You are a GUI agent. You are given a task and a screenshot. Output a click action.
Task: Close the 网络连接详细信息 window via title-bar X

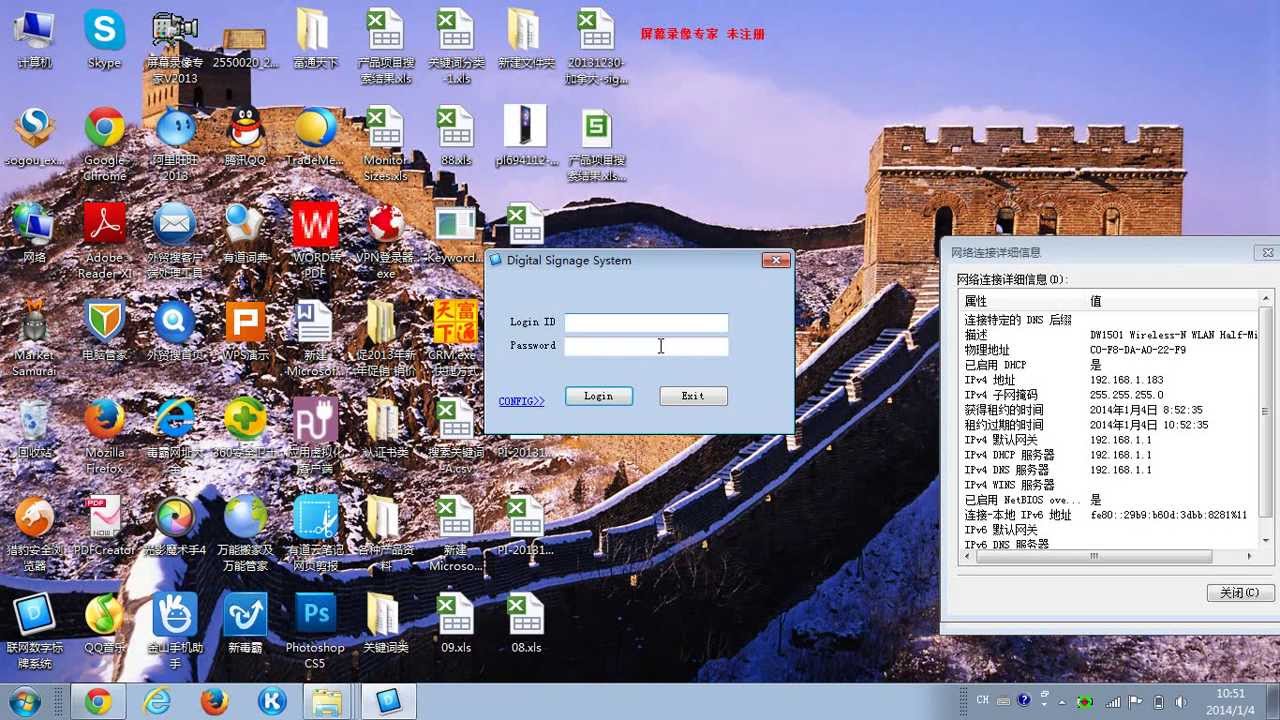pyautogui.click(x=1268, y=252)
